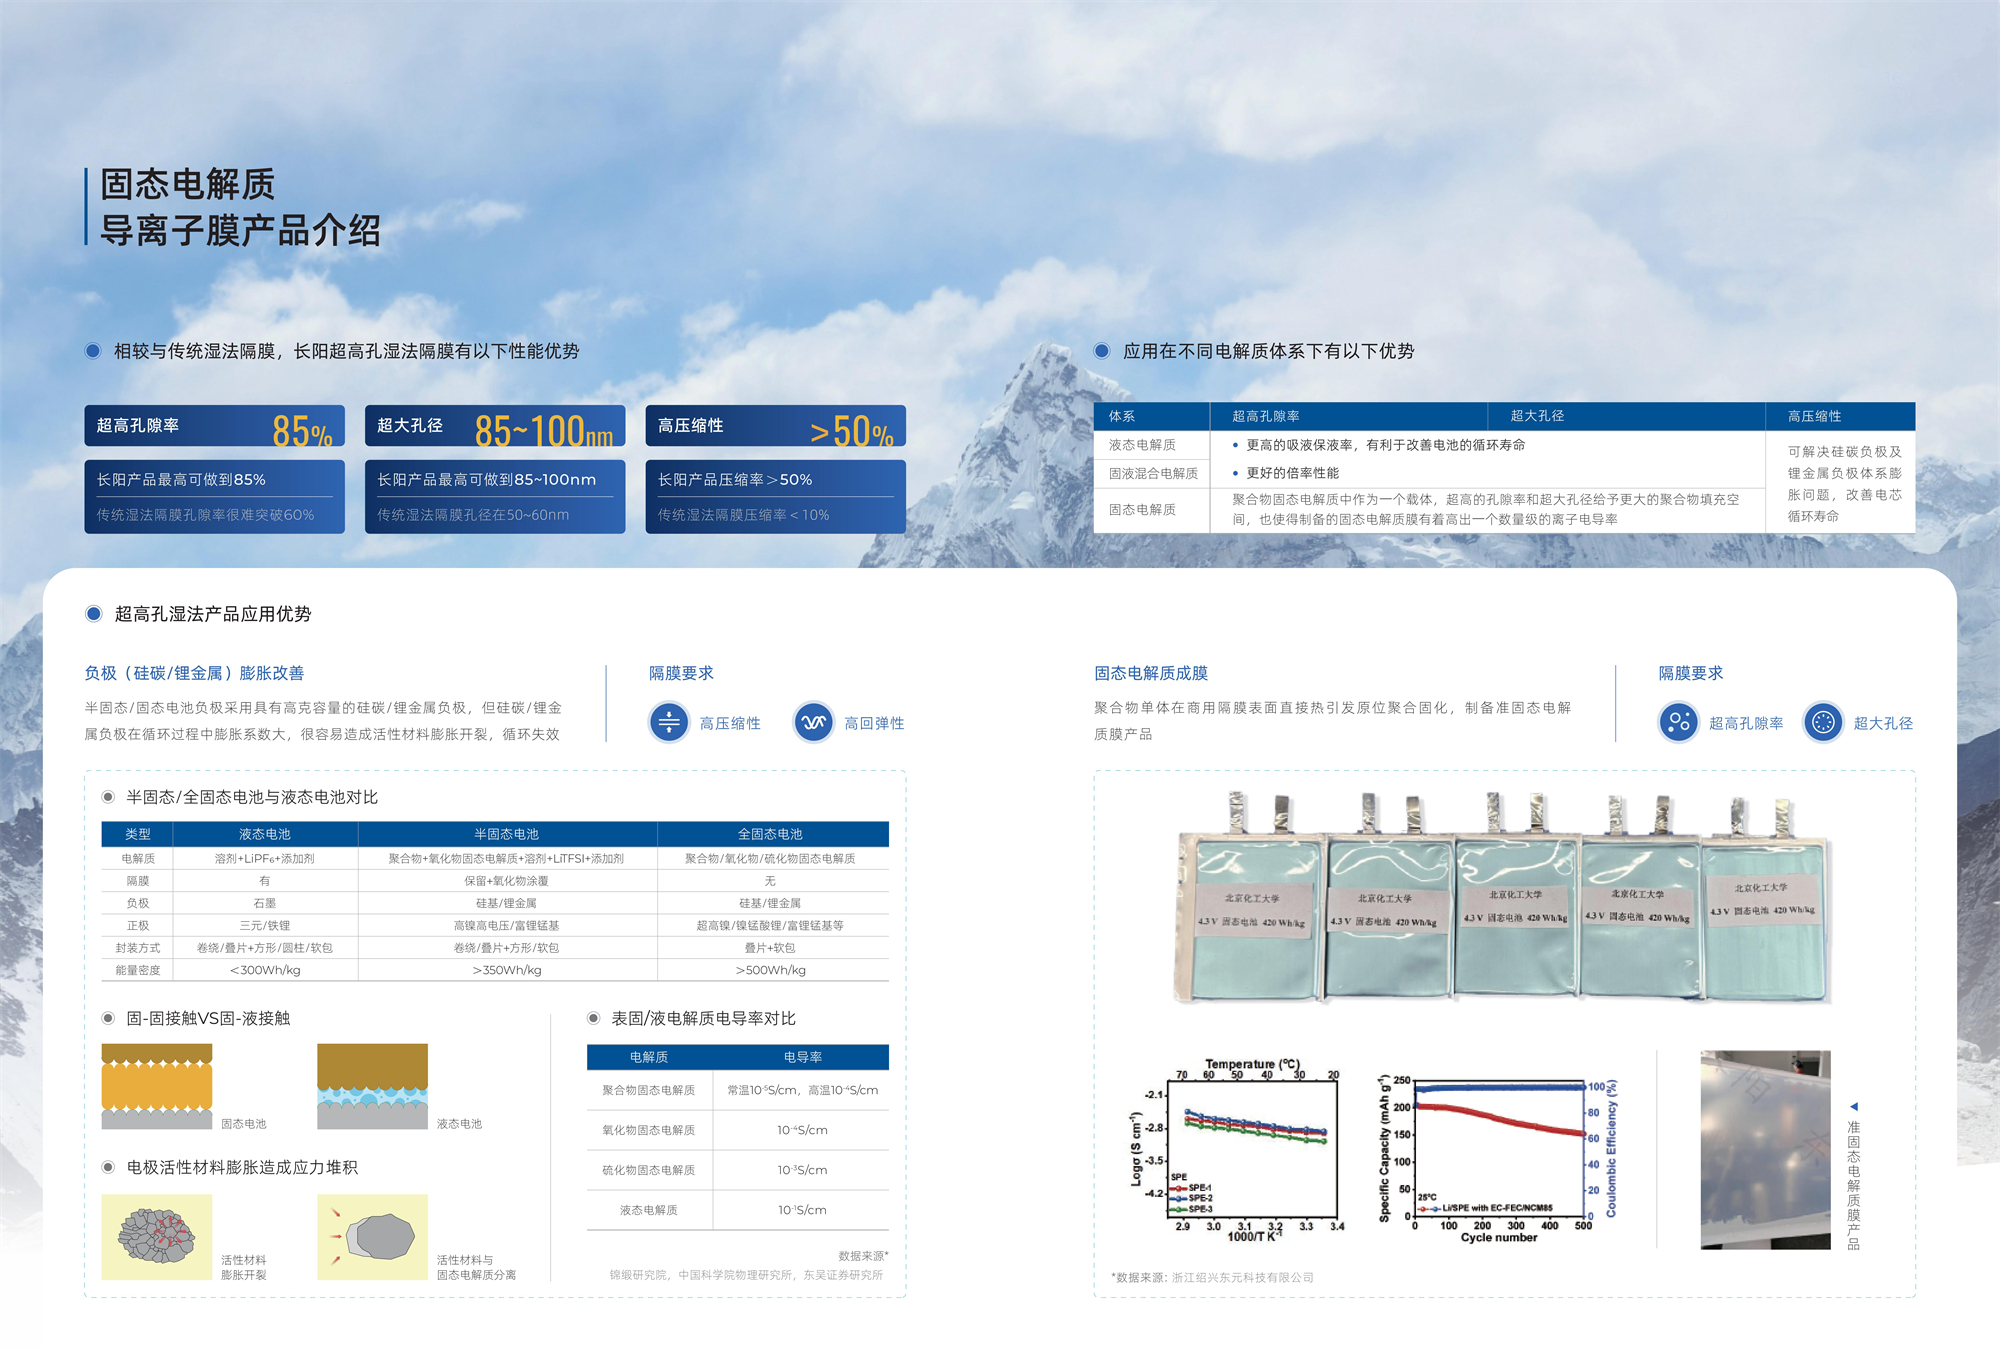
Task: Click the 活性材料与固态电解质分离 illustration
Action: click(372, 1237)
